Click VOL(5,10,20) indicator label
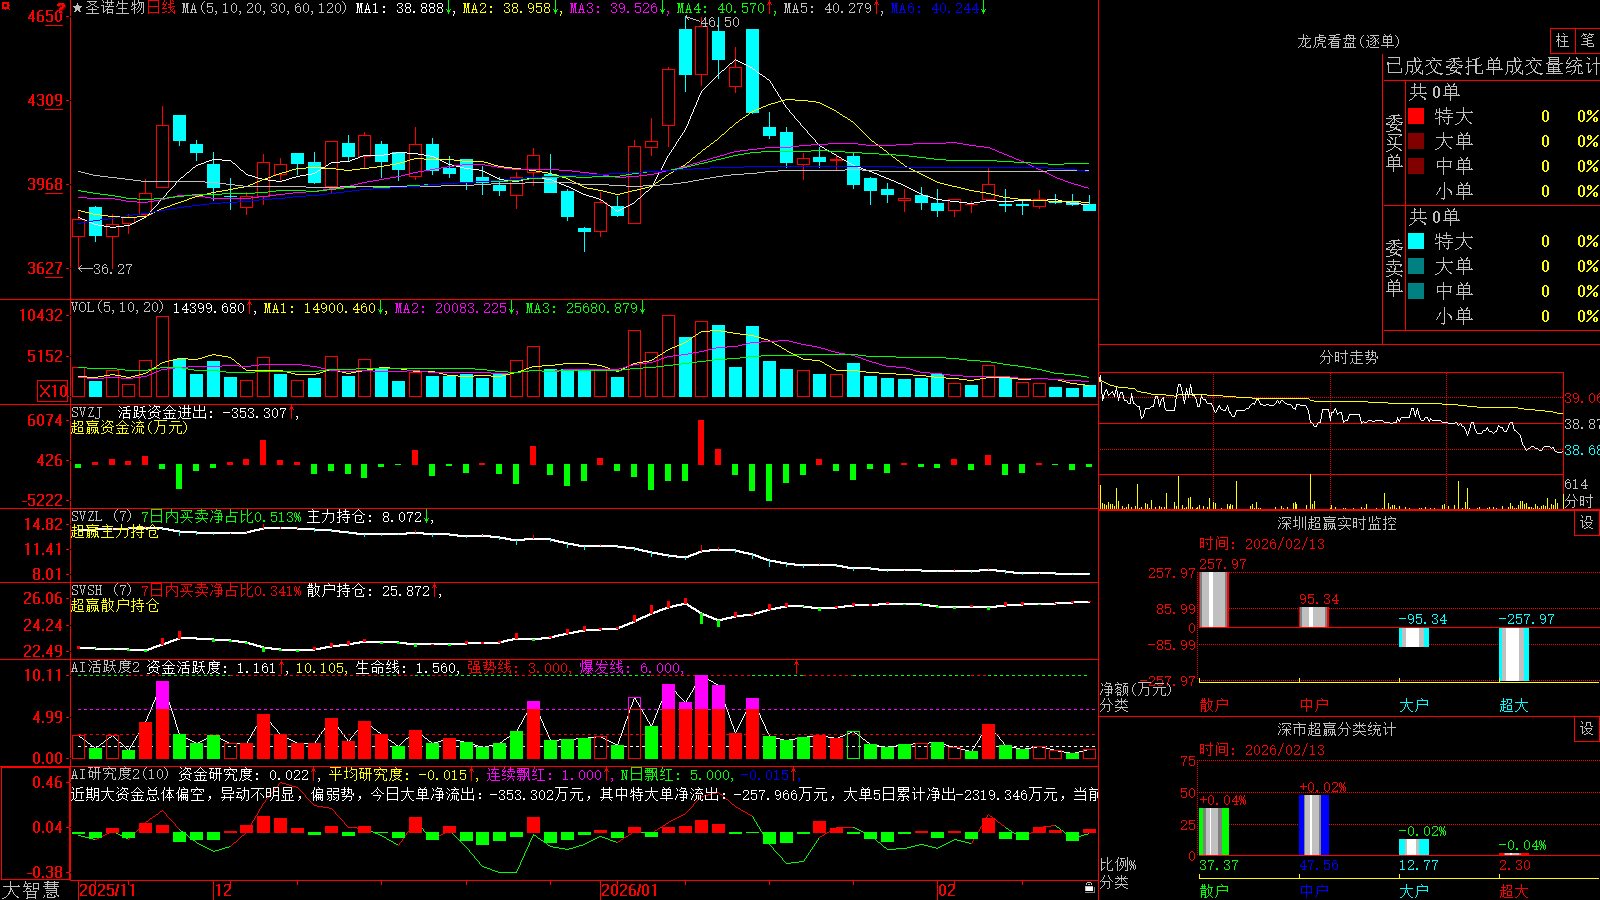Image resolution: width=1600 pixels, height=900 pixels. (118, 308)
